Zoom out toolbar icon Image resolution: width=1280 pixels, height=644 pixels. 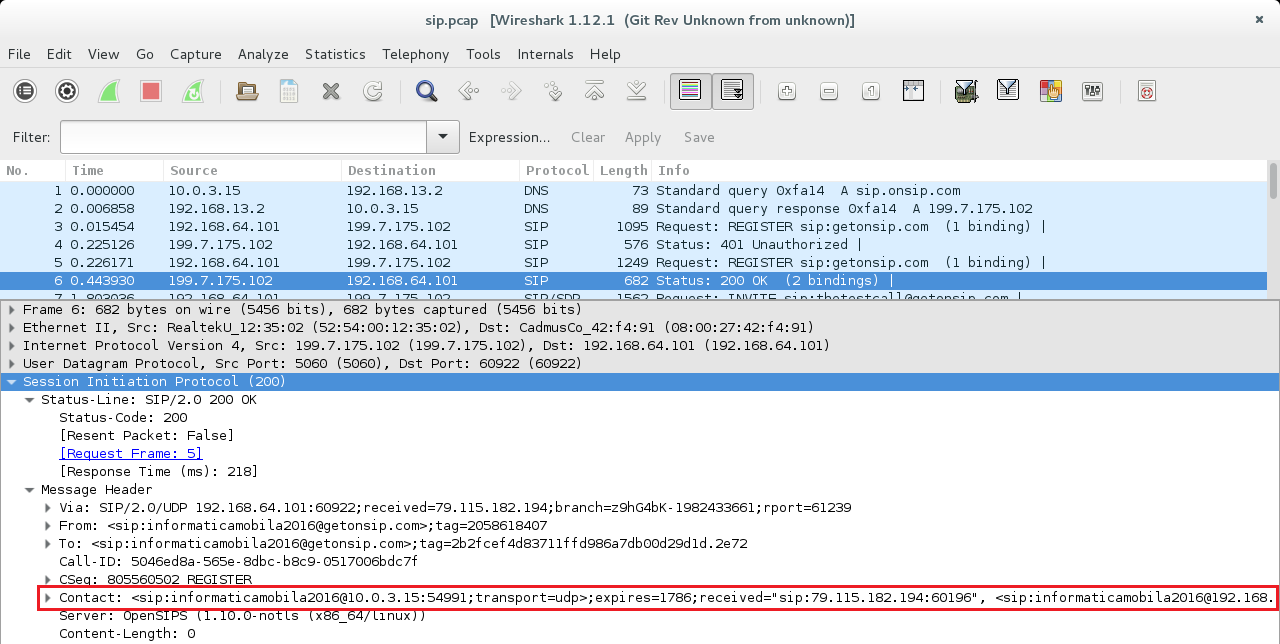pos(829,92)
